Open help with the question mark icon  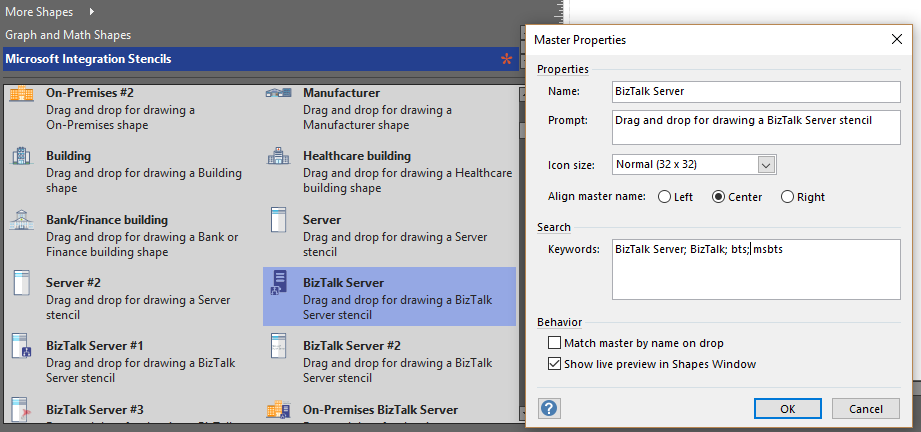coord(549,408)
